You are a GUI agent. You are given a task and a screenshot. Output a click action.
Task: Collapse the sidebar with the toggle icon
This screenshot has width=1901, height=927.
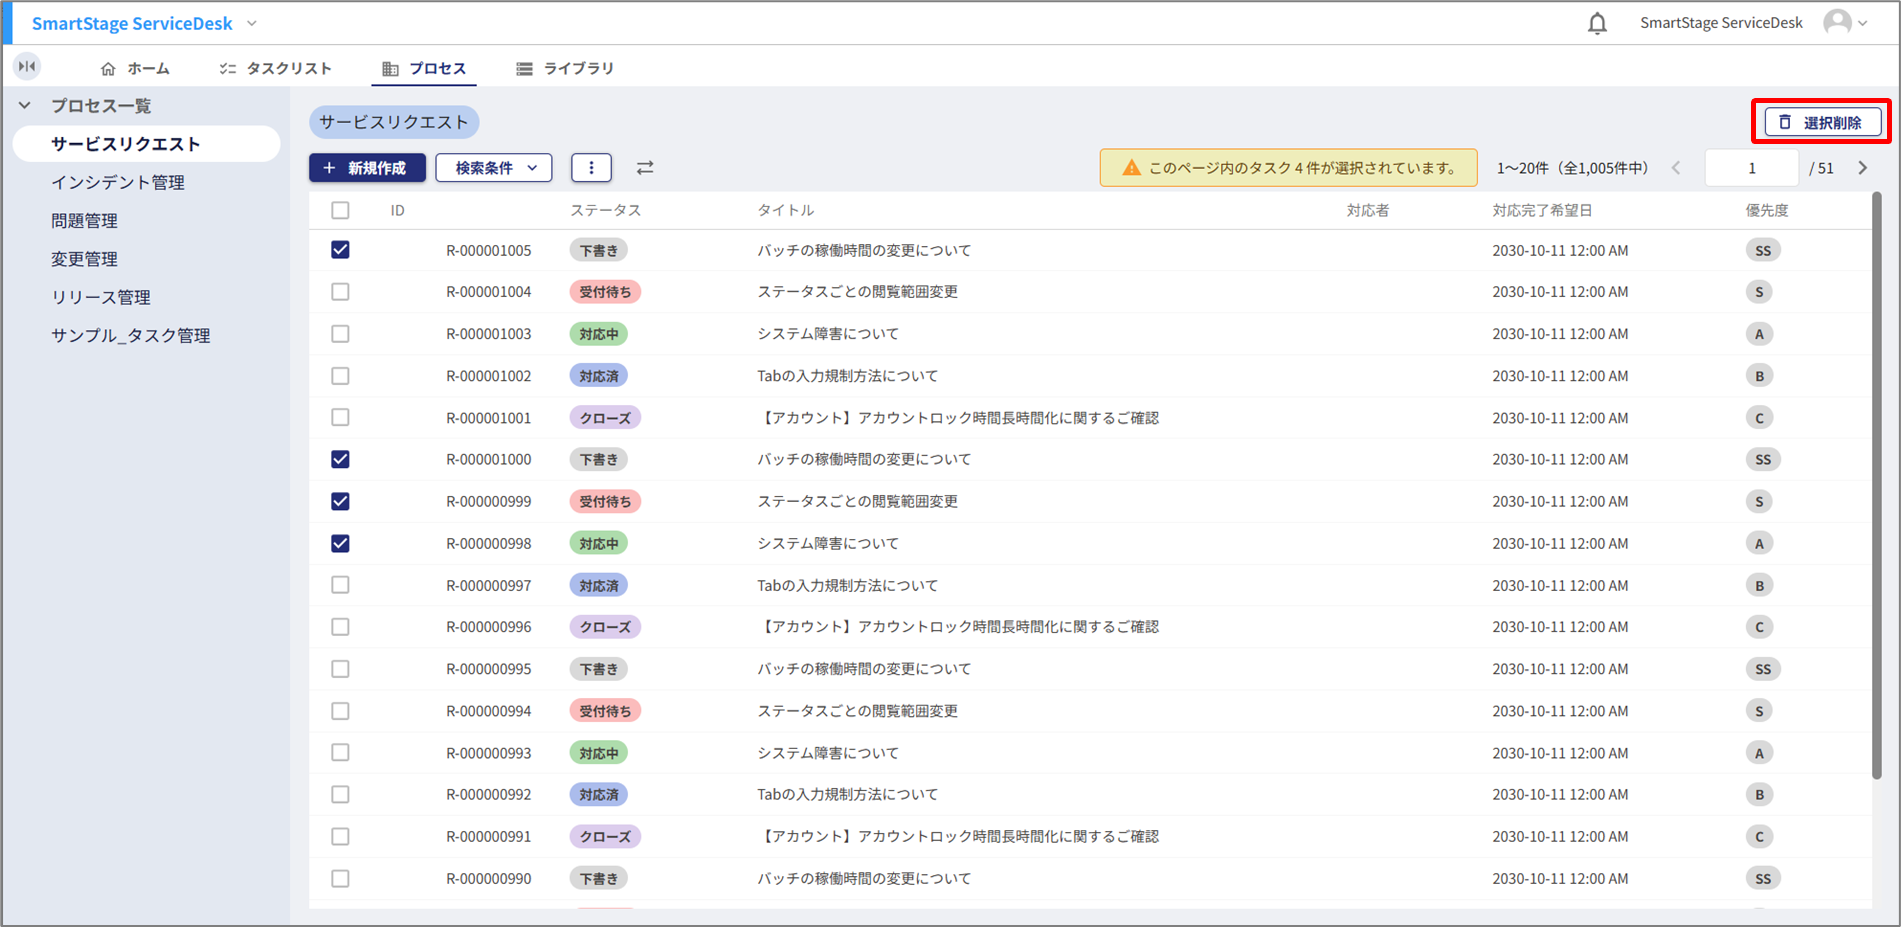coord(27,67)
